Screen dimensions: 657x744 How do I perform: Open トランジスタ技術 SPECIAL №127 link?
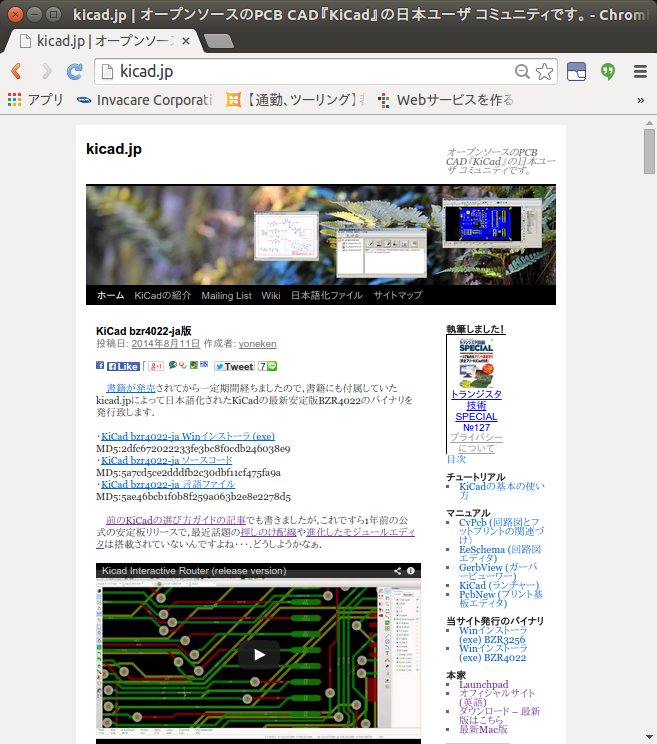476,411
